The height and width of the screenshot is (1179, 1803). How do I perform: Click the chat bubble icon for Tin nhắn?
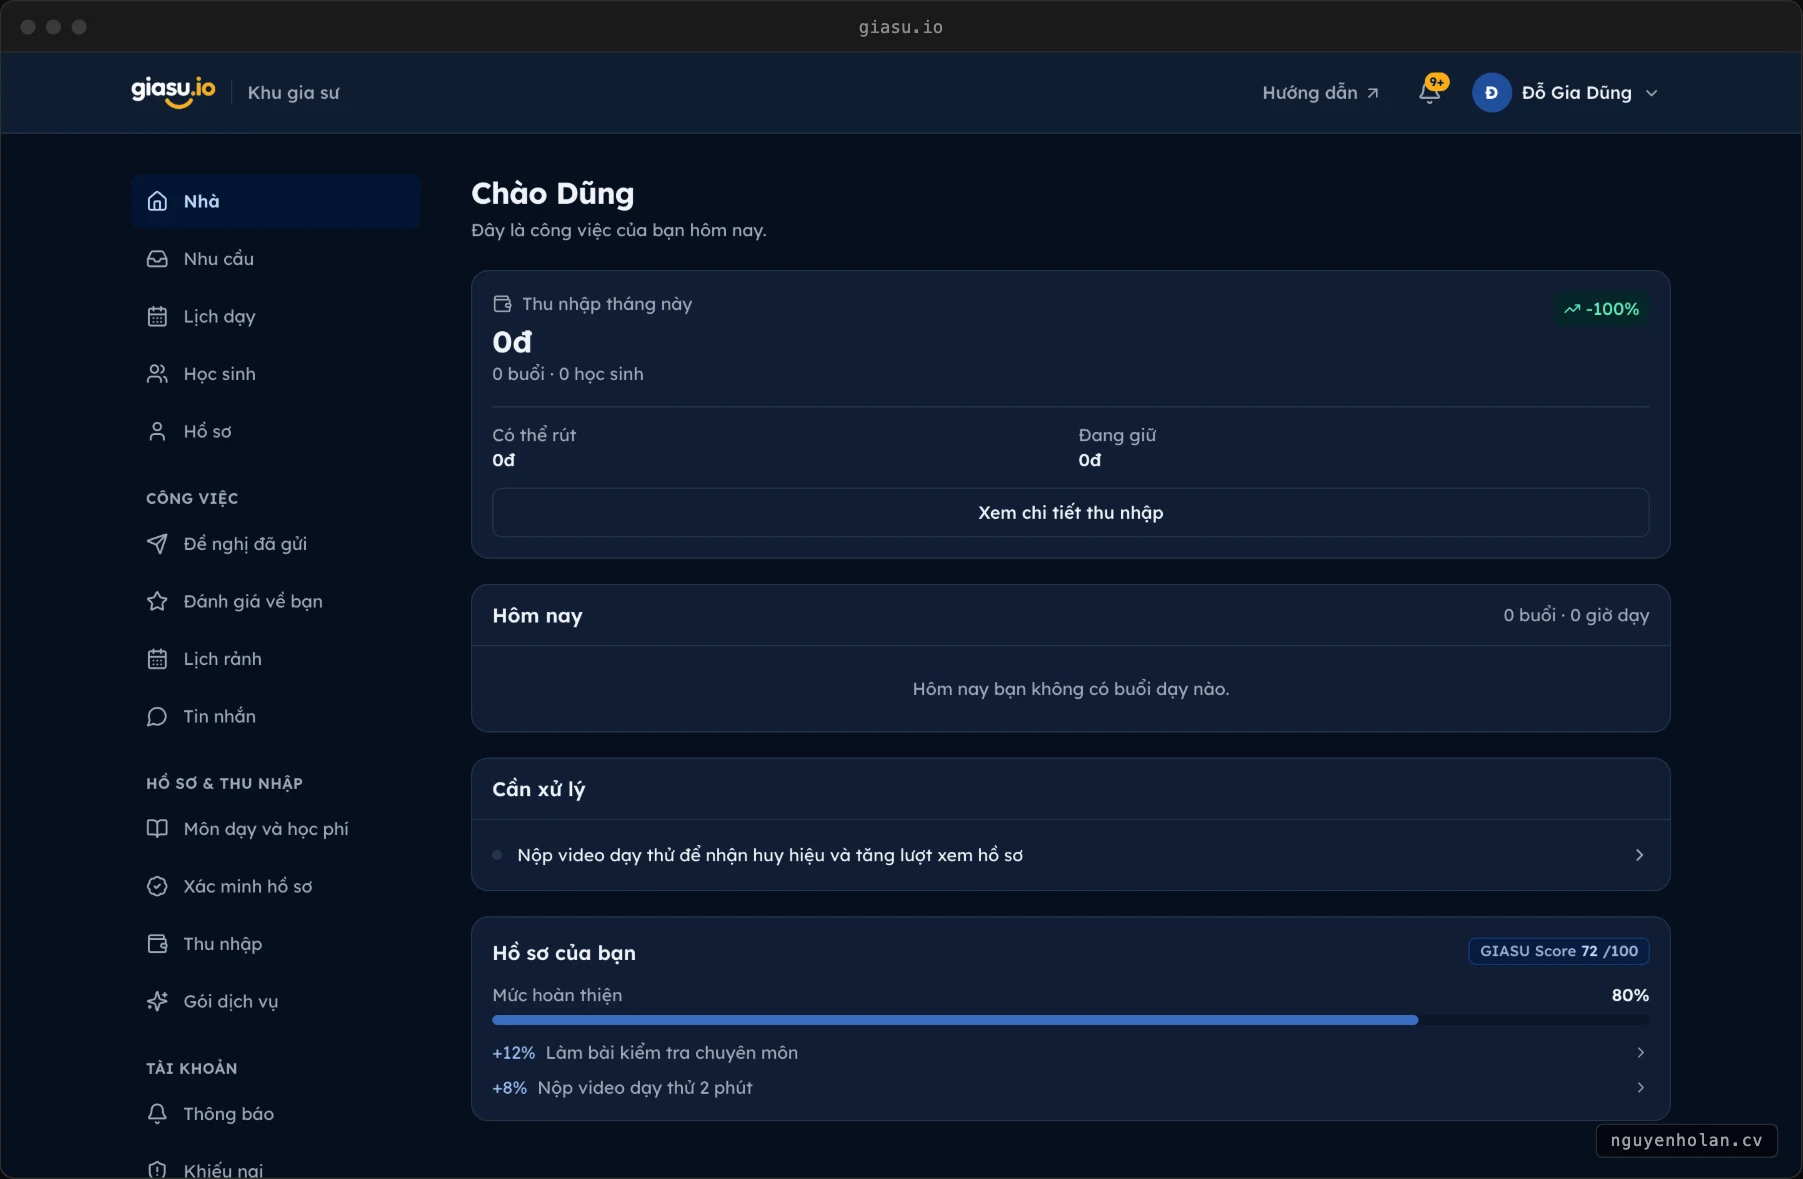157,716
